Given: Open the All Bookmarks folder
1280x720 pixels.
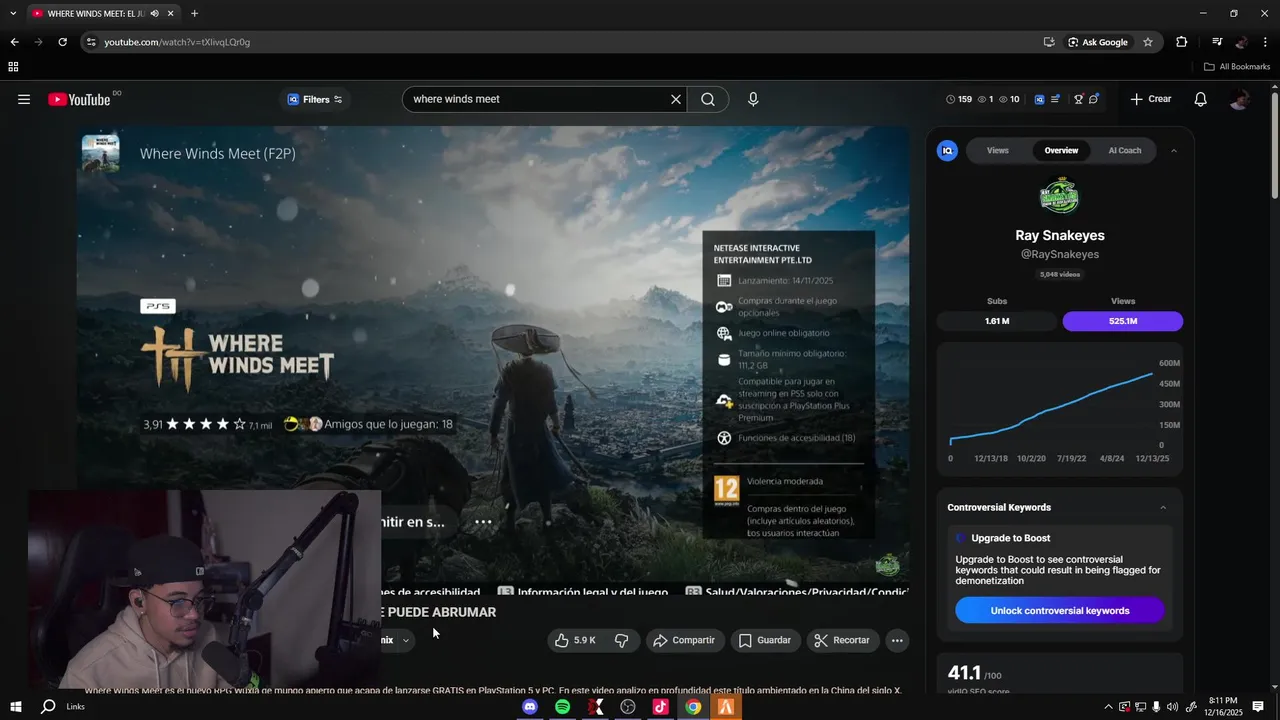Looking at the screenshot, I should tap(1237, 67).
